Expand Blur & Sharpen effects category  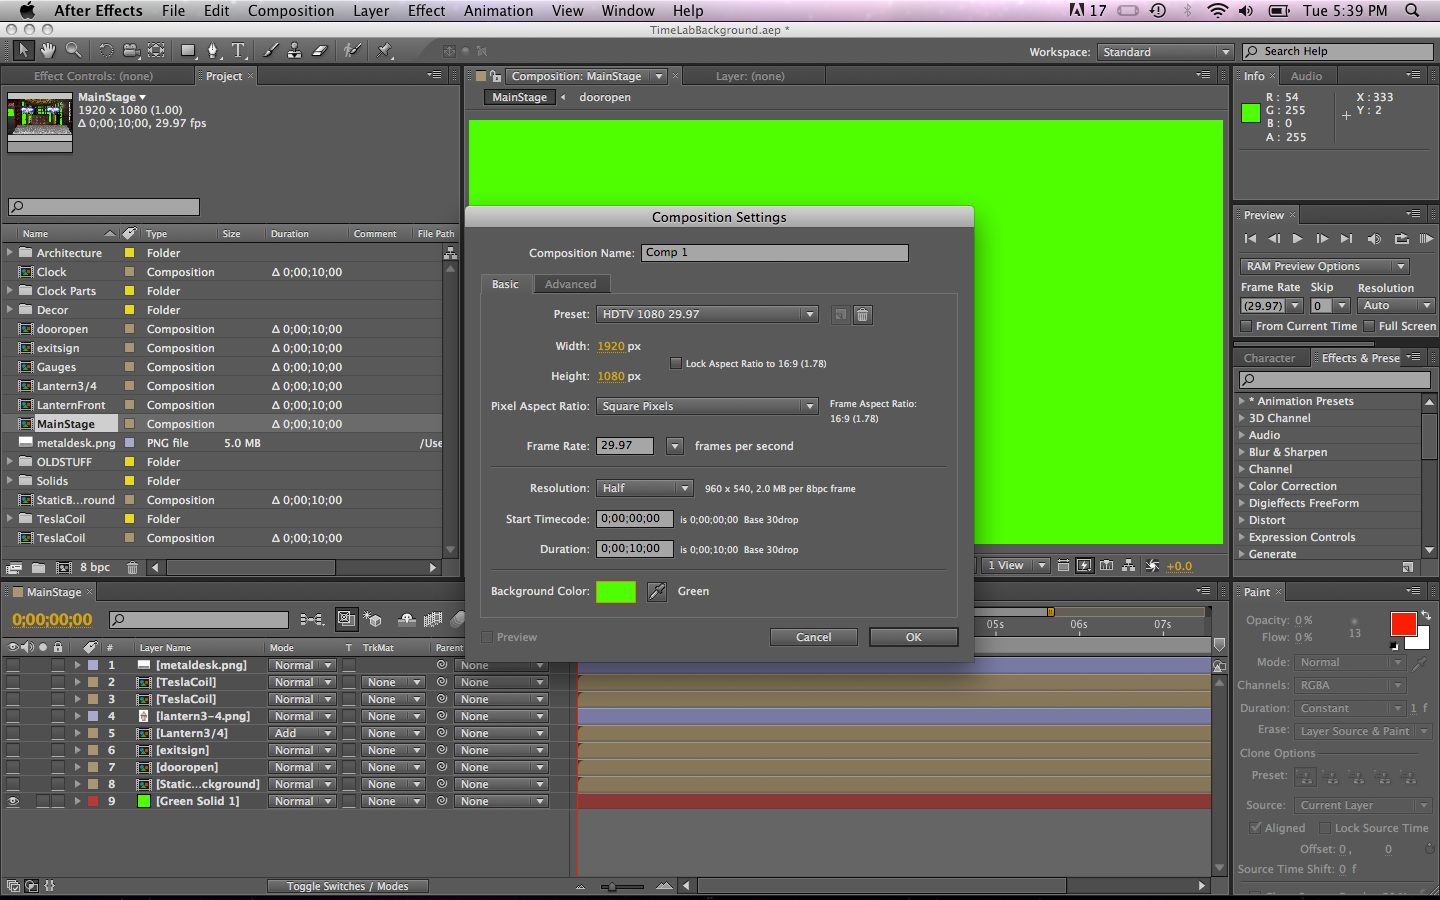[1242, 452]
